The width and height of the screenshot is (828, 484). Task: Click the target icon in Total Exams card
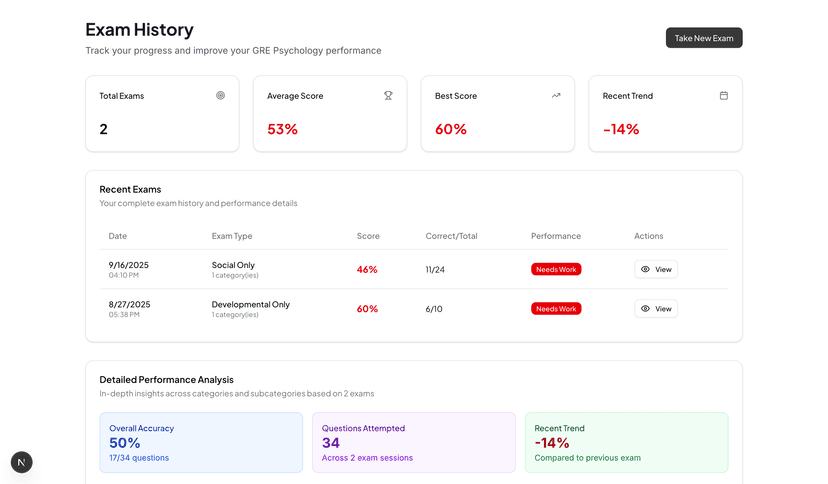coord(220,96)
